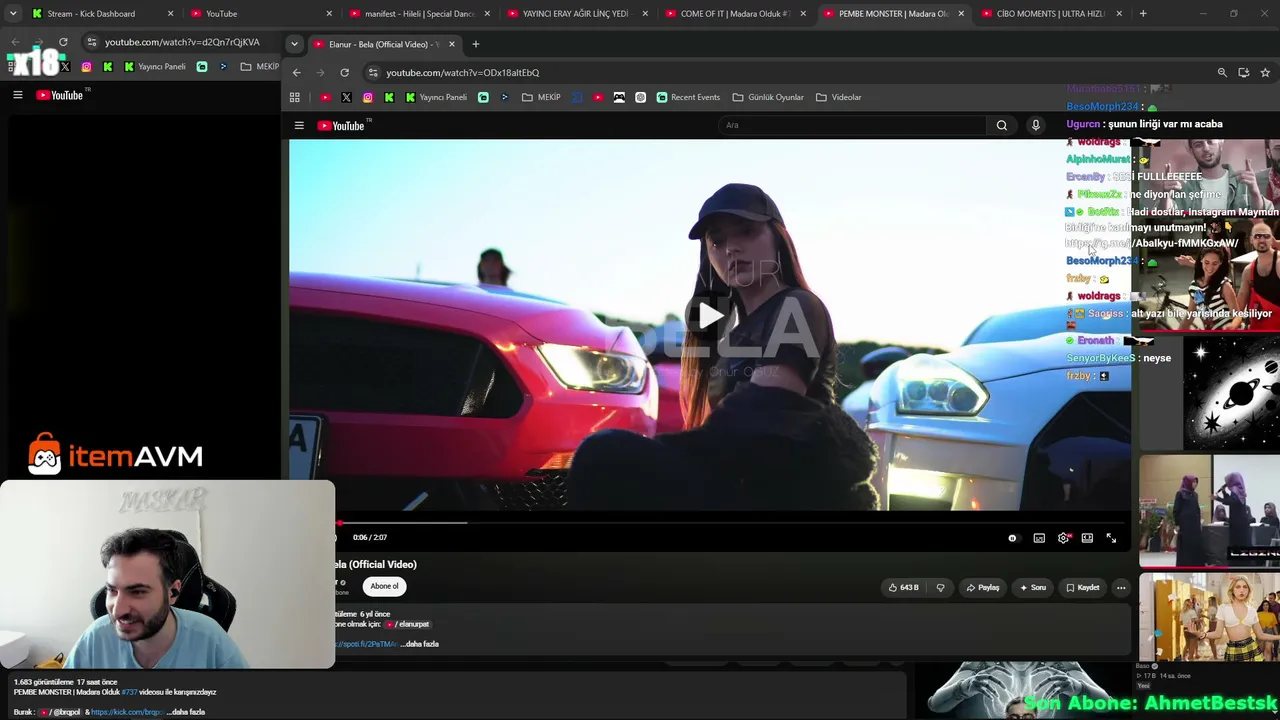Open recommended thumbnail with black-and-white planet art

[1231, 392]
